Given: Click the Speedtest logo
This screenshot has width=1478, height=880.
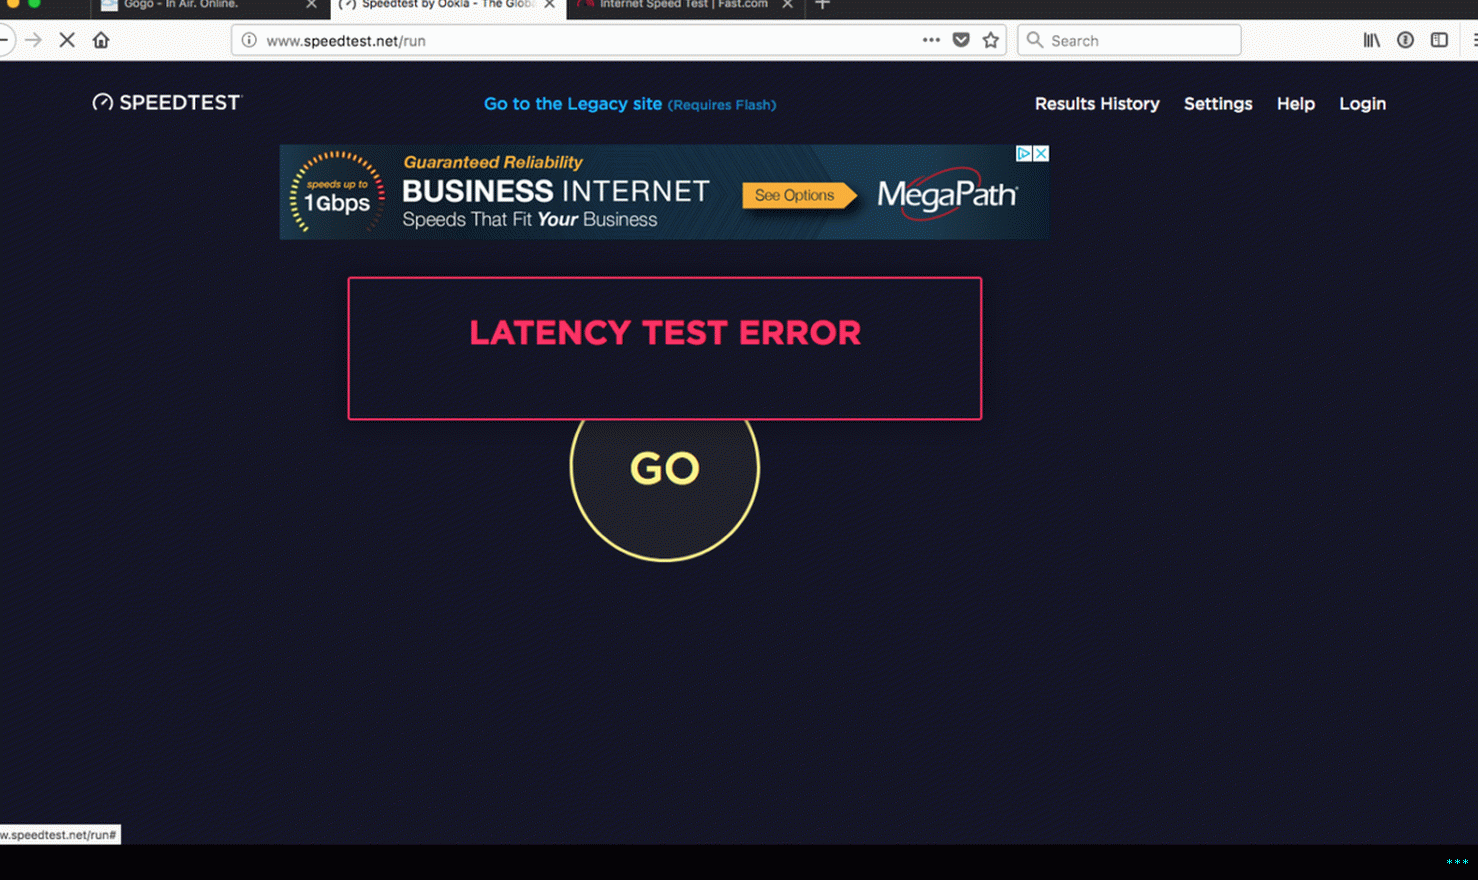Looking at the screenshot, I should (167, 102).
